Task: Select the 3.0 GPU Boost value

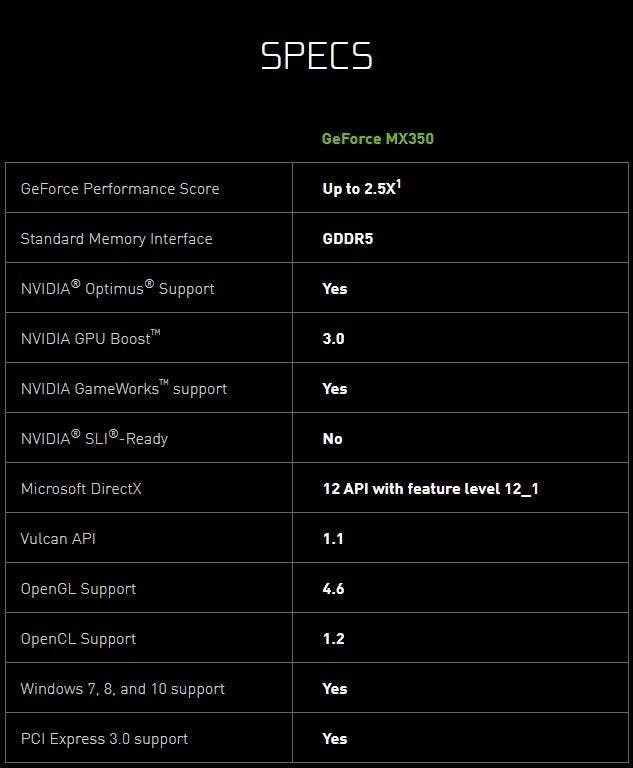Action: coord(333,339)
